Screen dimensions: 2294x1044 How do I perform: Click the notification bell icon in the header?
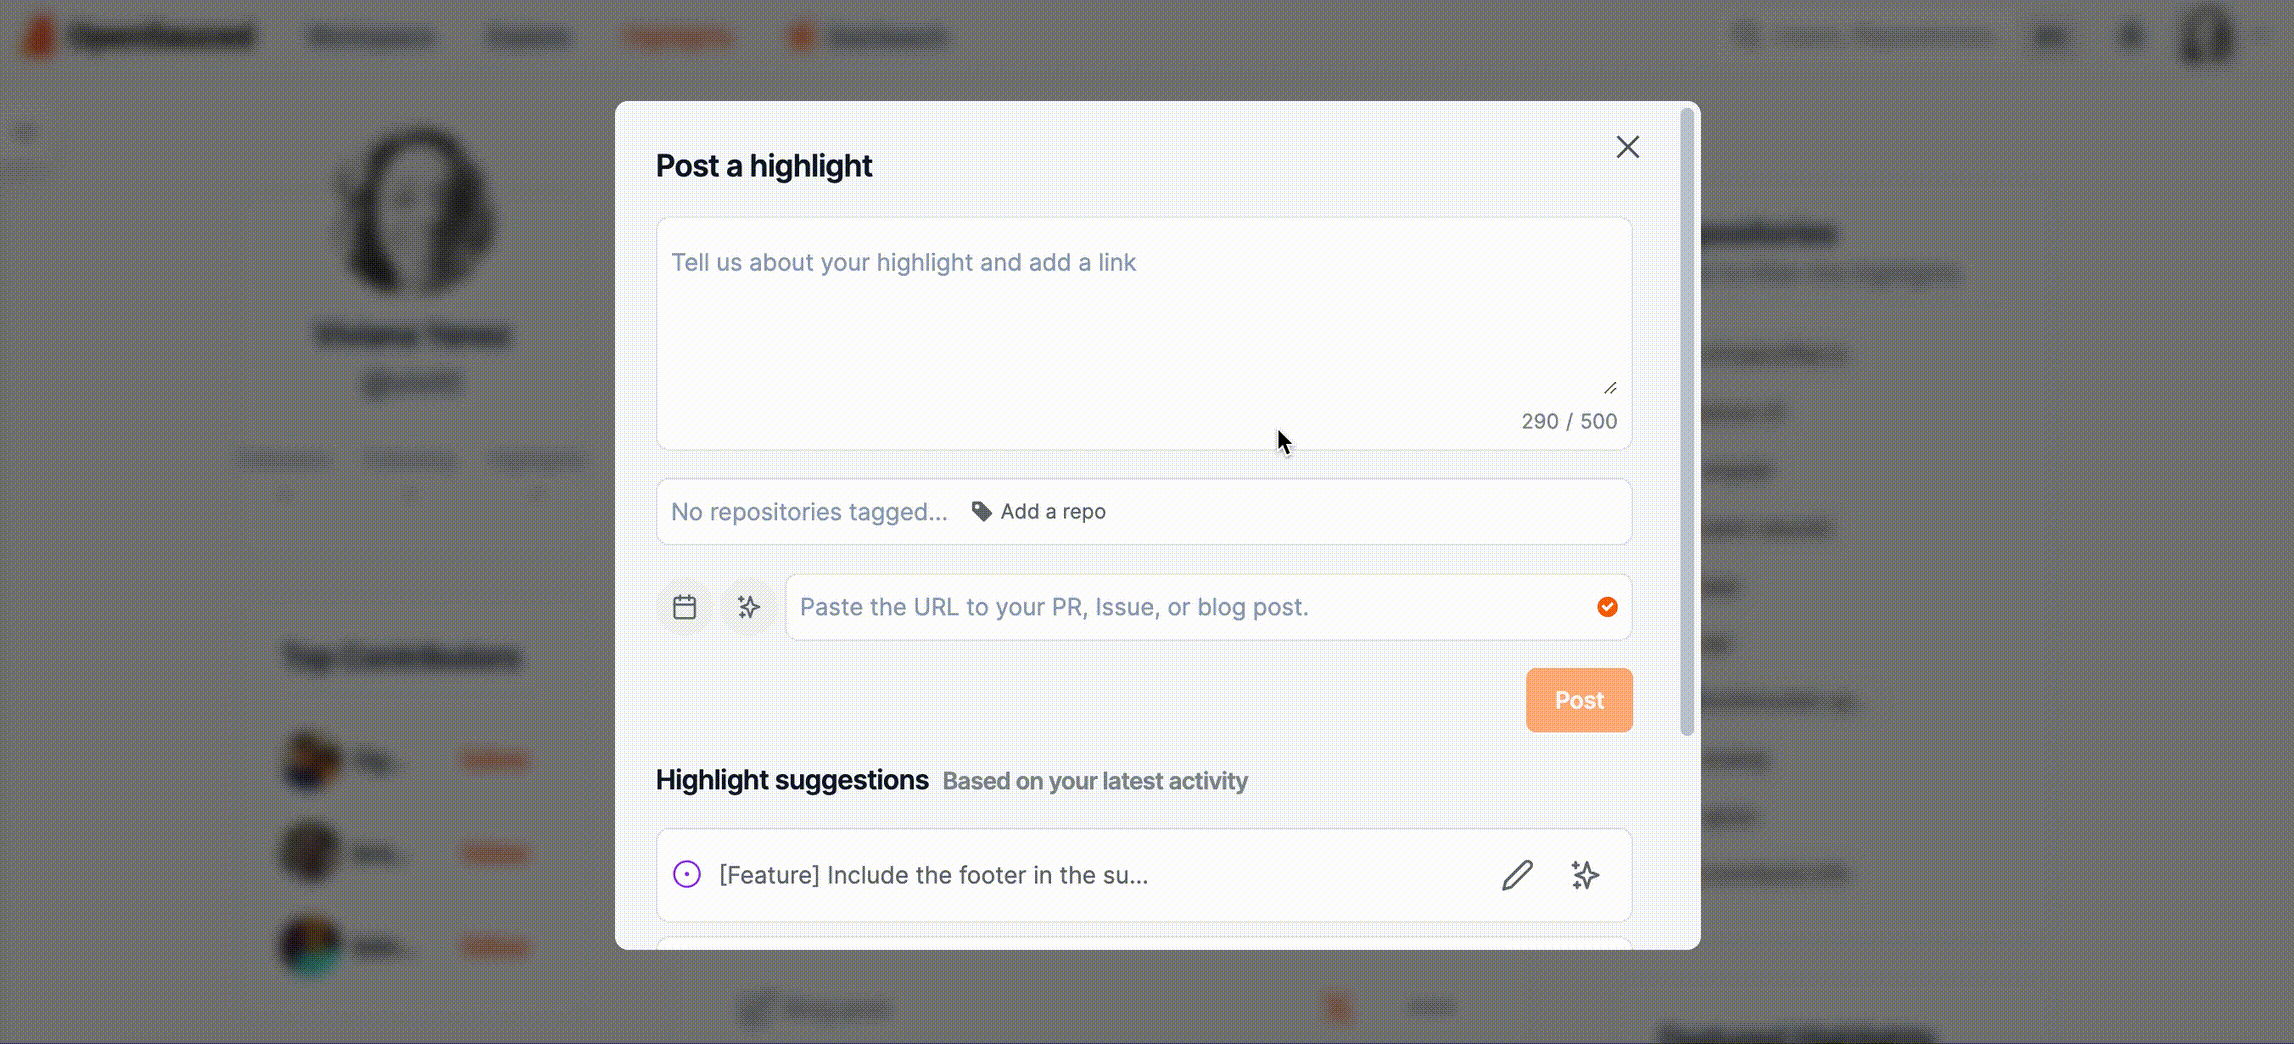[x=2130, y=36]
